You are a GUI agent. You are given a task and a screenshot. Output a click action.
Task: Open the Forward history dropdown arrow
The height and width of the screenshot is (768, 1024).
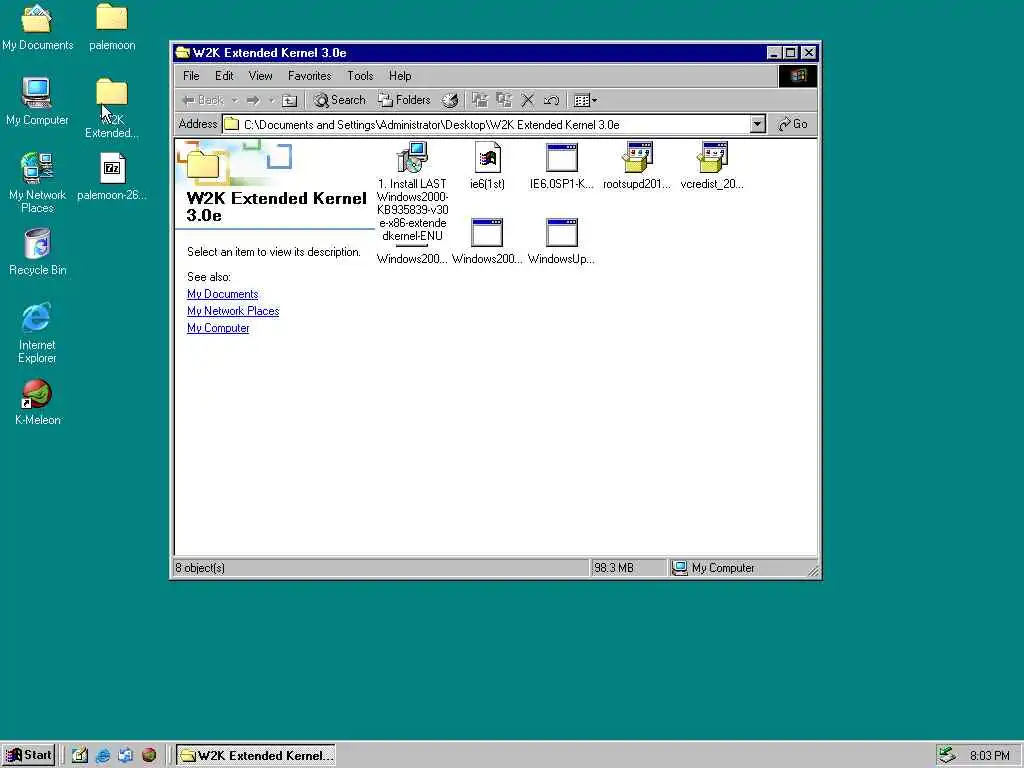(x=271, y=101)
